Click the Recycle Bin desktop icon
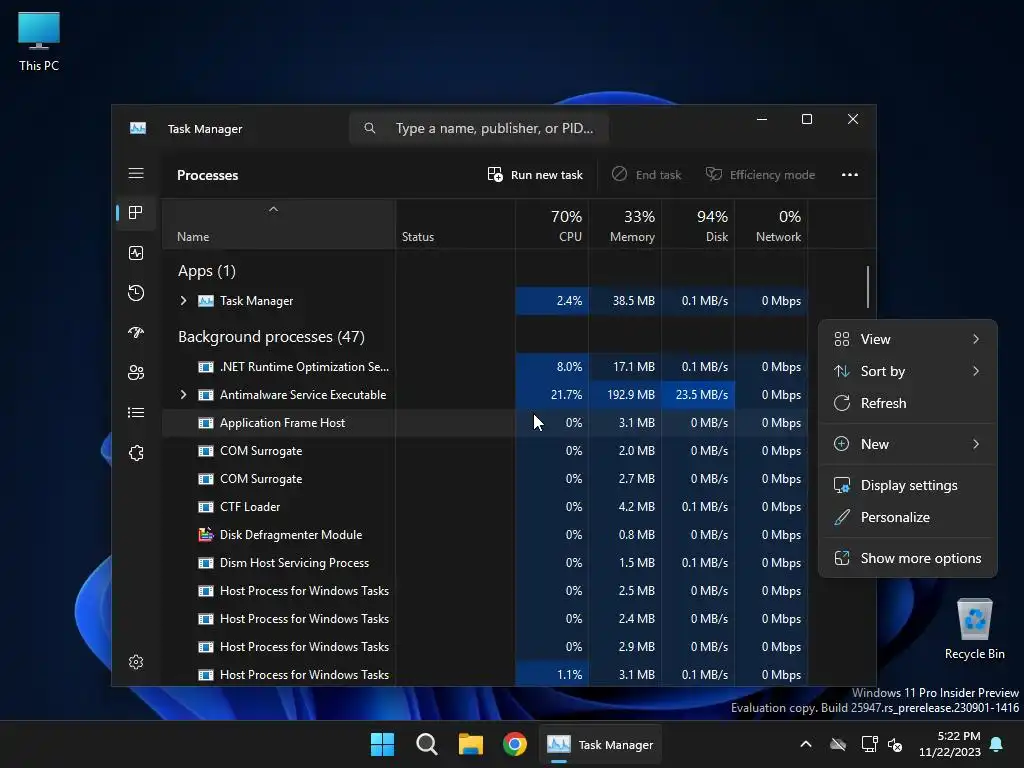The width and height of the screenshot is (1024, 768). [x=974, y=629]
